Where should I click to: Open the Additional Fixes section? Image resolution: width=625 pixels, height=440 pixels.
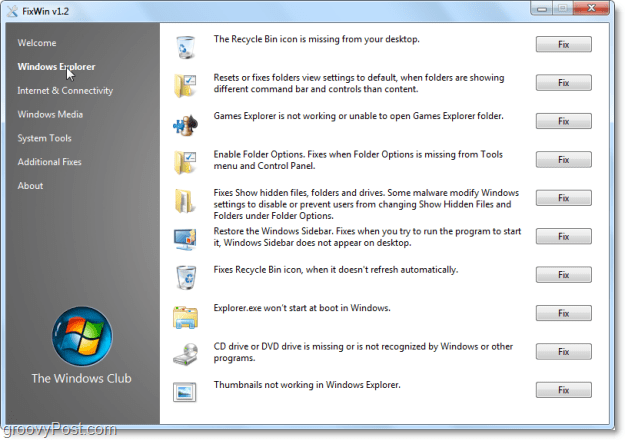pyautogui.click(x=49, y=162)
